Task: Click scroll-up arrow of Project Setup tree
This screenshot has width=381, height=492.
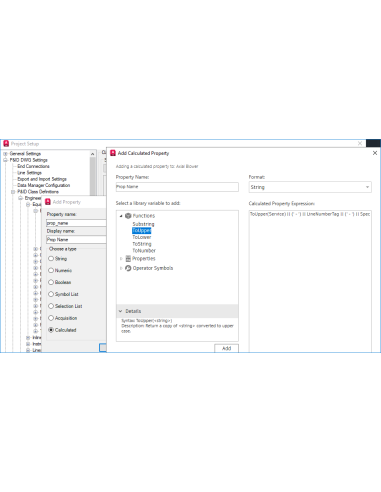Action: [x=93, y=154]
